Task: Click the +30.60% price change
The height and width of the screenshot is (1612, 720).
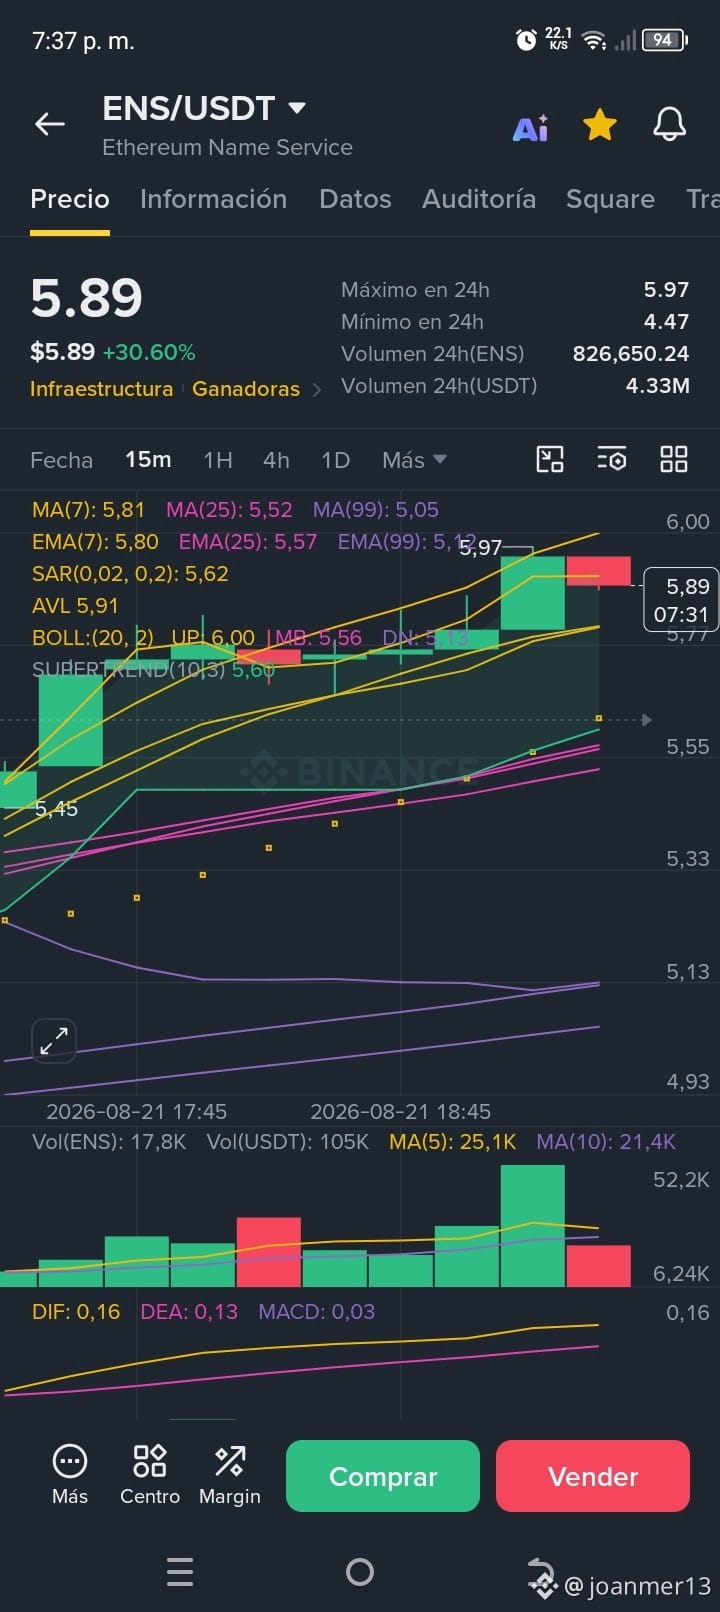Action: pyautogui.click(x=149, y=352)
